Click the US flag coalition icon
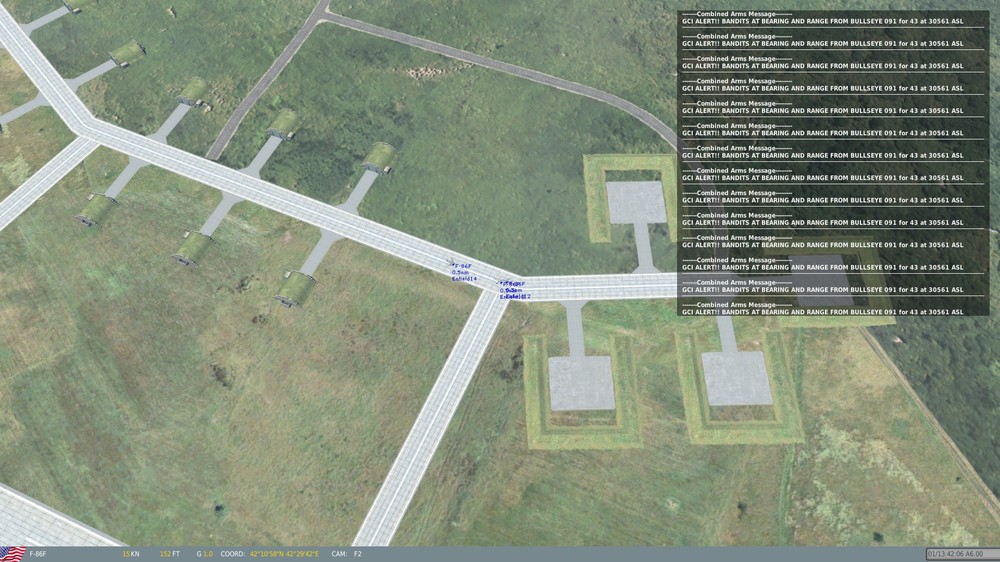This screenshot has height=562, width=1000. 13,553
